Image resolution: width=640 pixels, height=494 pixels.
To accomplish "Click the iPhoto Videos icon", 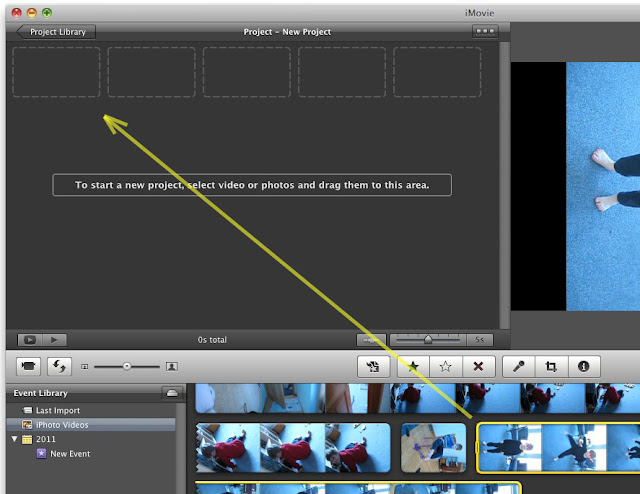I will 27,425.
